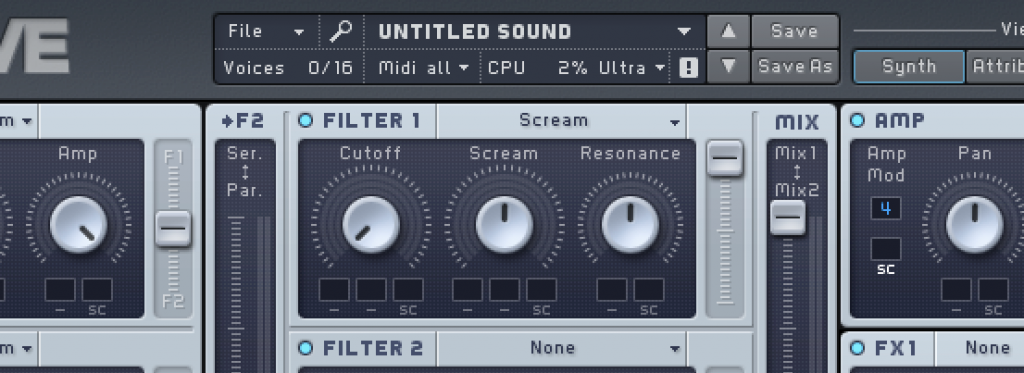Click the Ser. Par. routing arrow
Image resolution: width=1024 pixels, height=373 pixels.
(x=245, y=172)
